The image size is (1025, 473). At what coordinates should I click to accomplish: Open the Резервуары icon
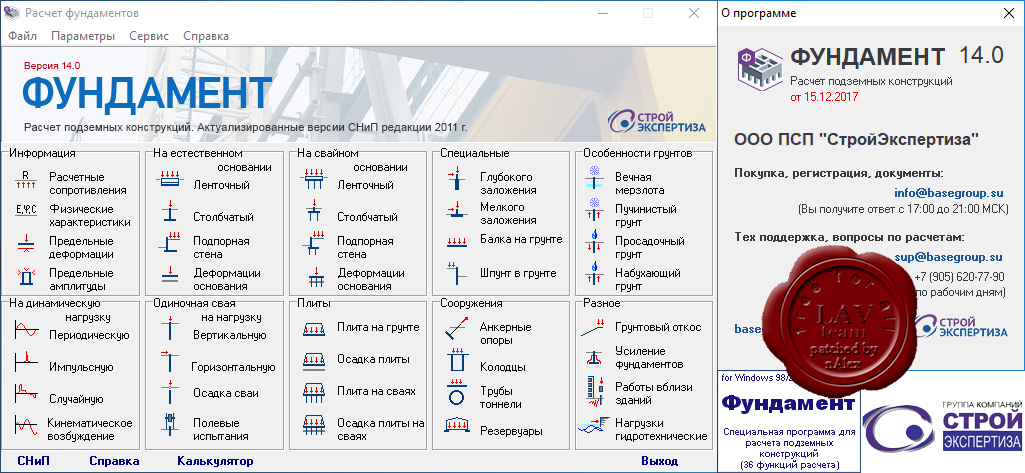457,425
